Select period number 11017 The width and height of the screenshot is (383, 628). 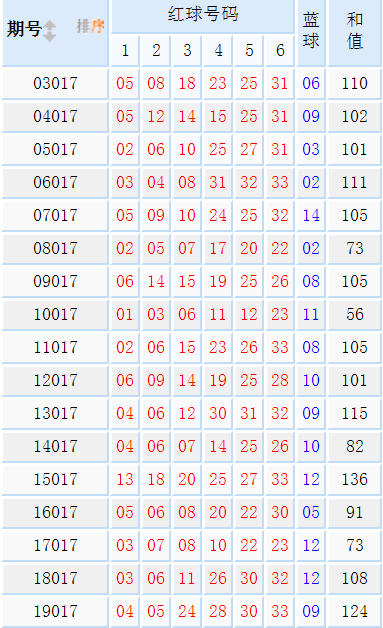pos(55,347)
